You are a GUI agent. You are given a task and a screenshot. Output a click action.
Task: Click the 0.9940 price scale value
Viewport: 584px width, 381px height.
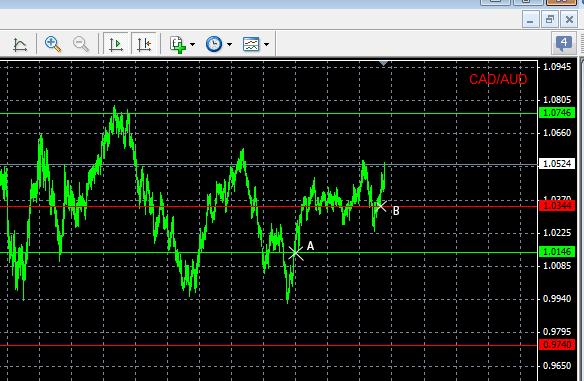pos(557,299)
